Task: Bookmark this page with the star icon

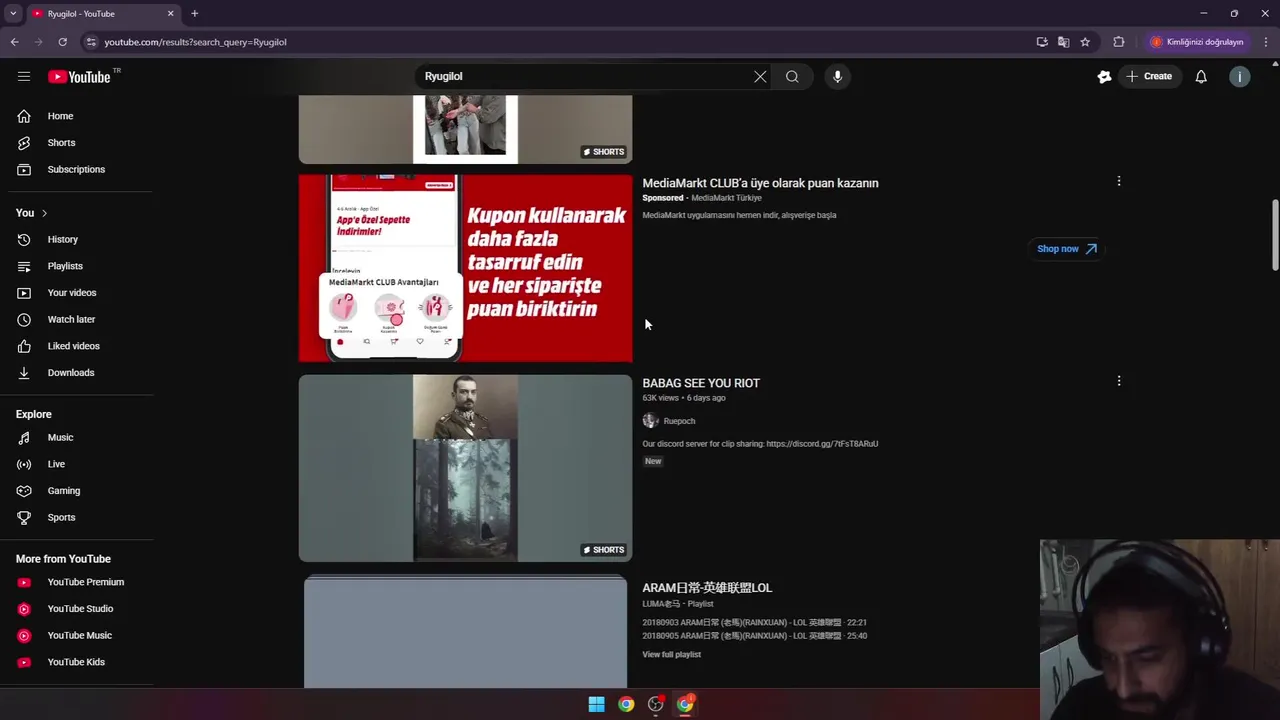Action: pos(1085,42)
